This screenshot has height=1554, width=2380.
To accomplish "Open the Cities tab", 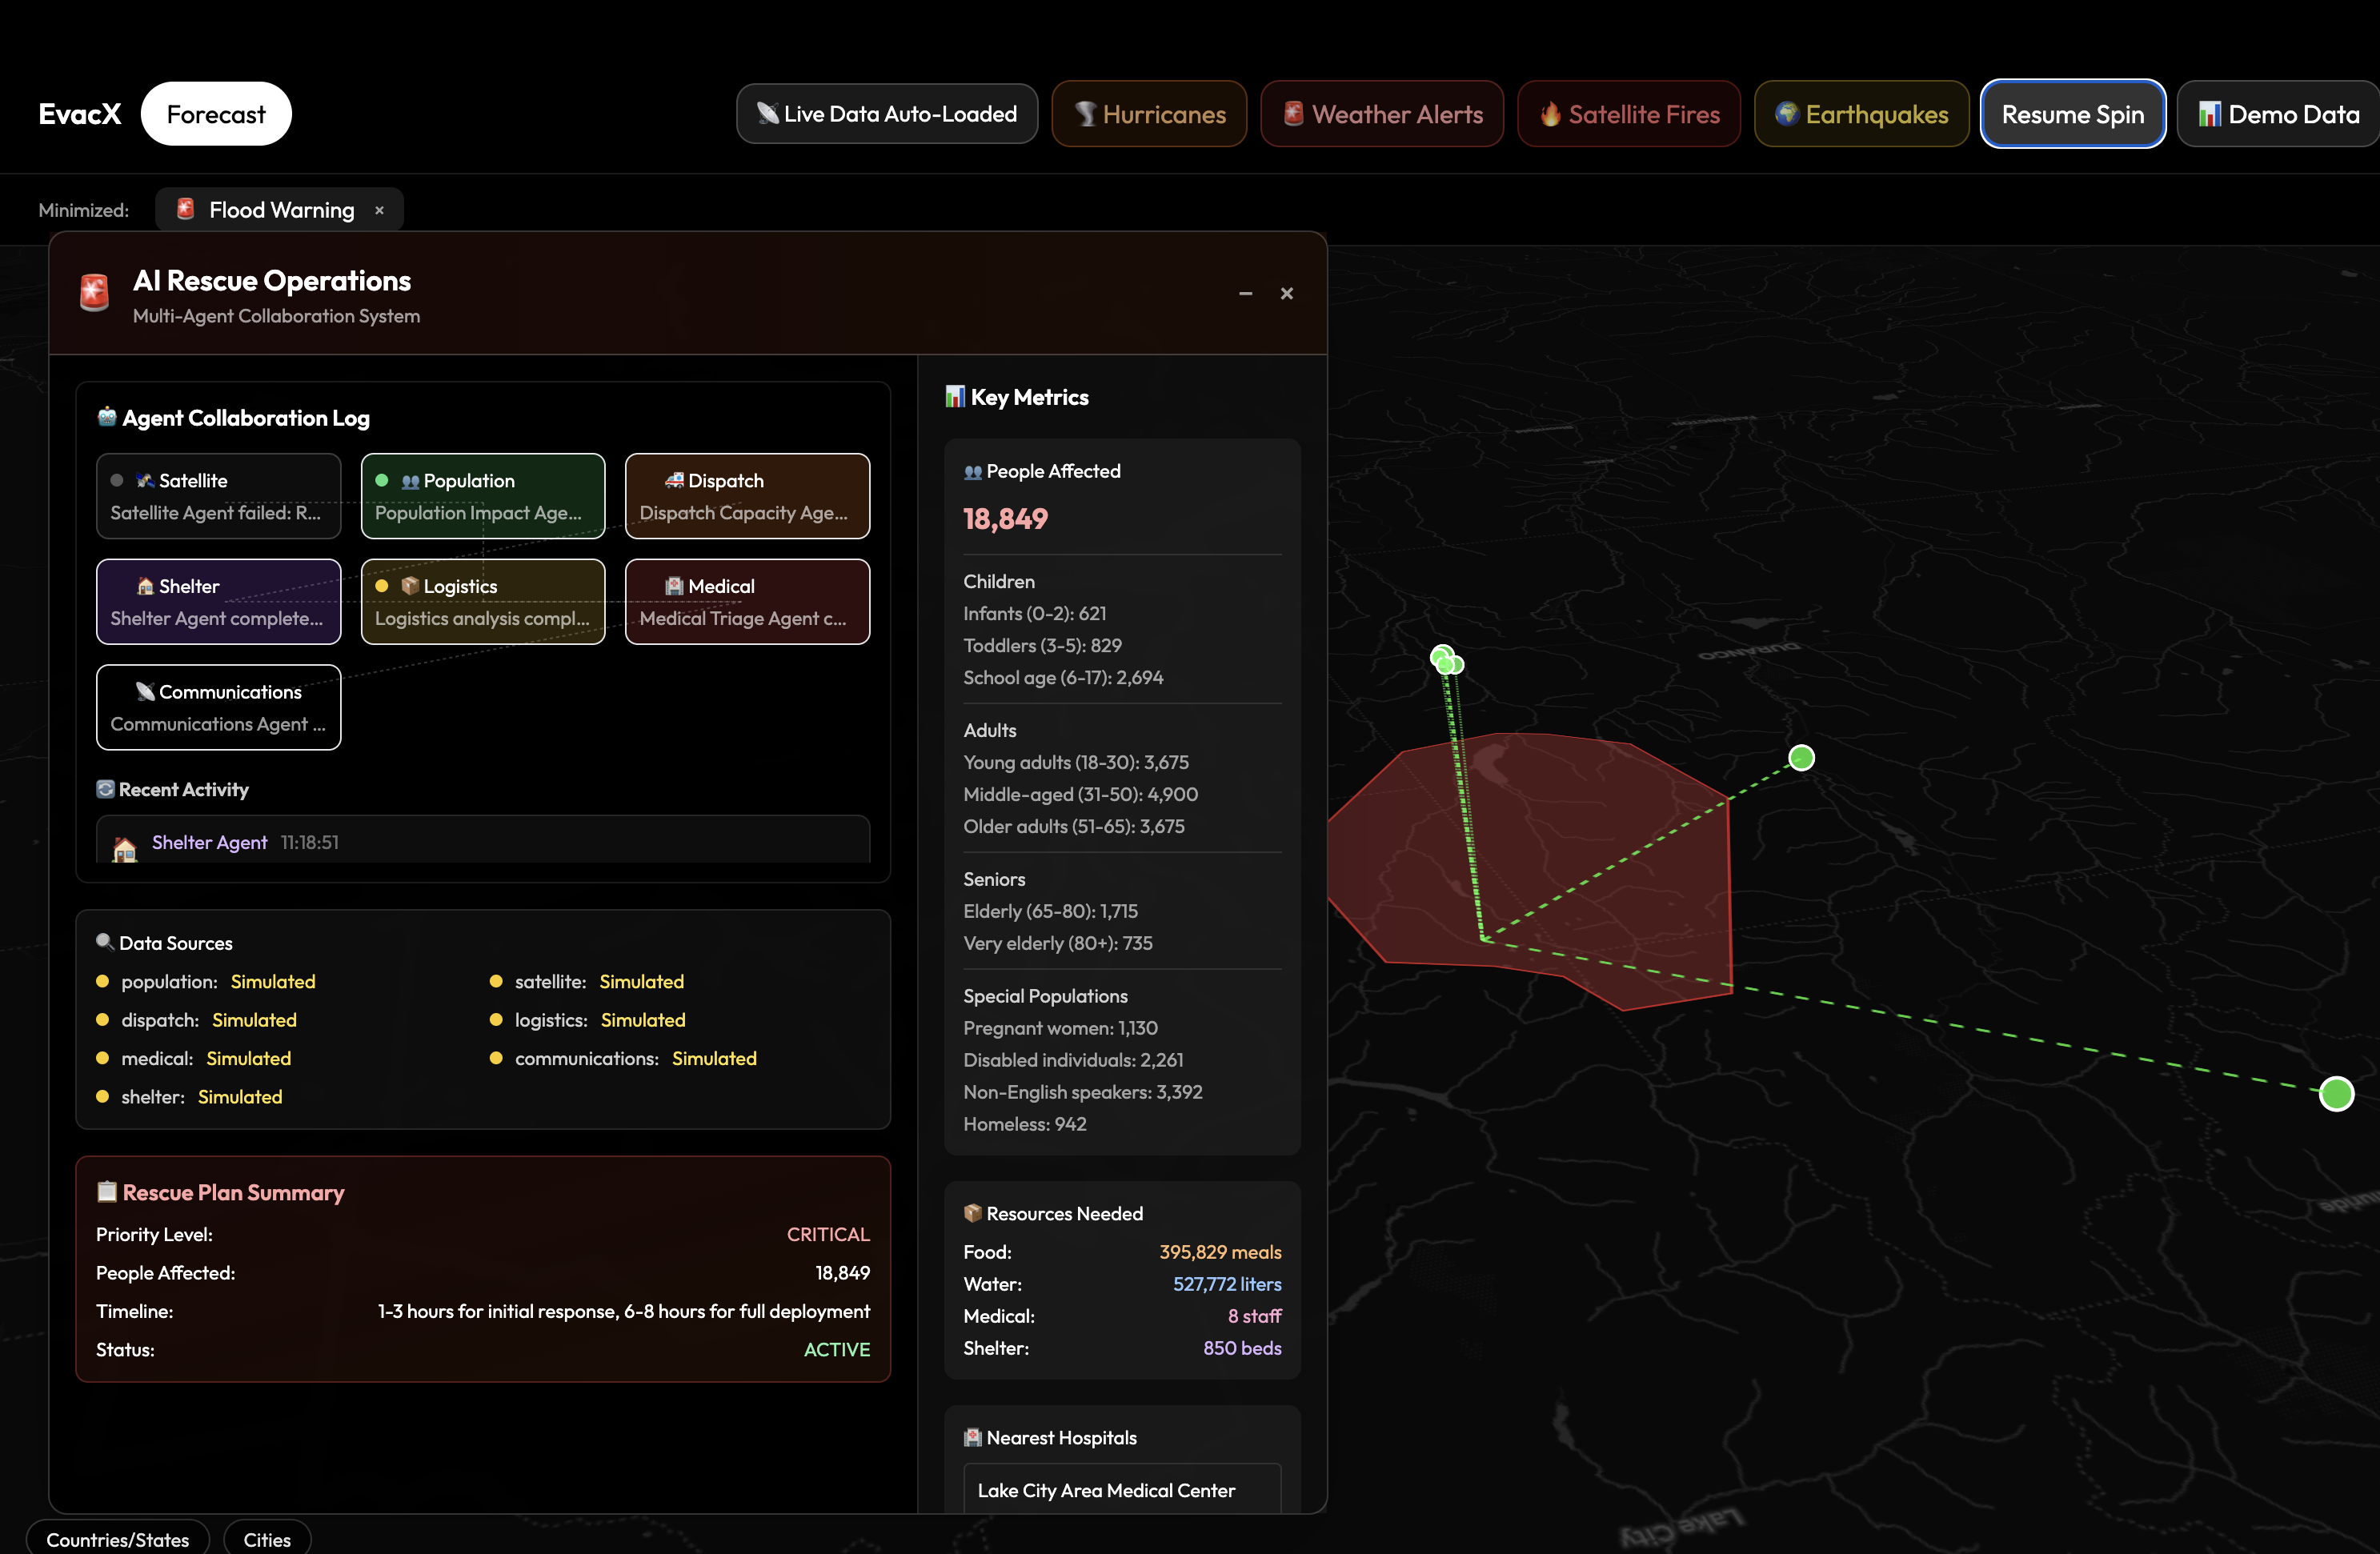I will (267, 1539).
